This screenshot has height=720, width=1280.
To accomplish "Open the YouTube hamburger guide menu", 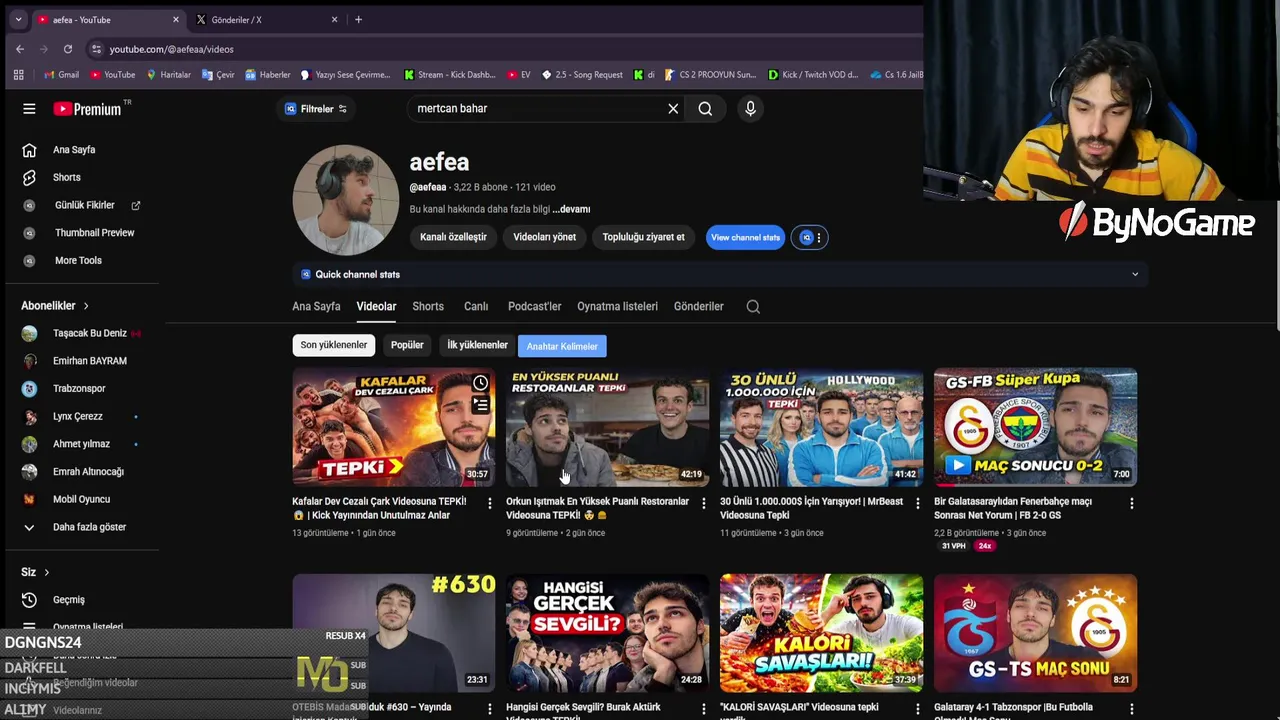I will [x=29, y=109].
